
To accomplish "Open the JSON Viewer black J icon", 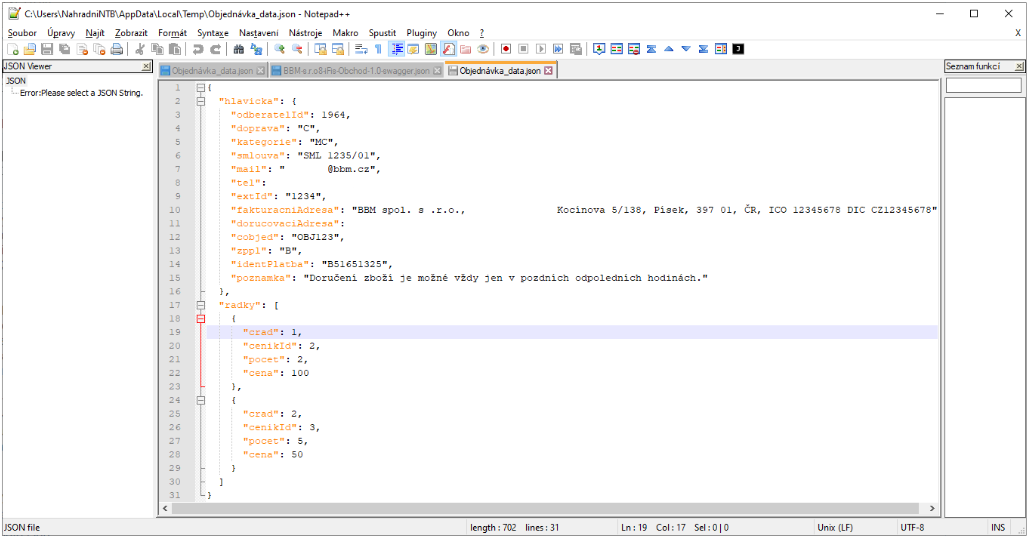I will [x=738, y=49].
